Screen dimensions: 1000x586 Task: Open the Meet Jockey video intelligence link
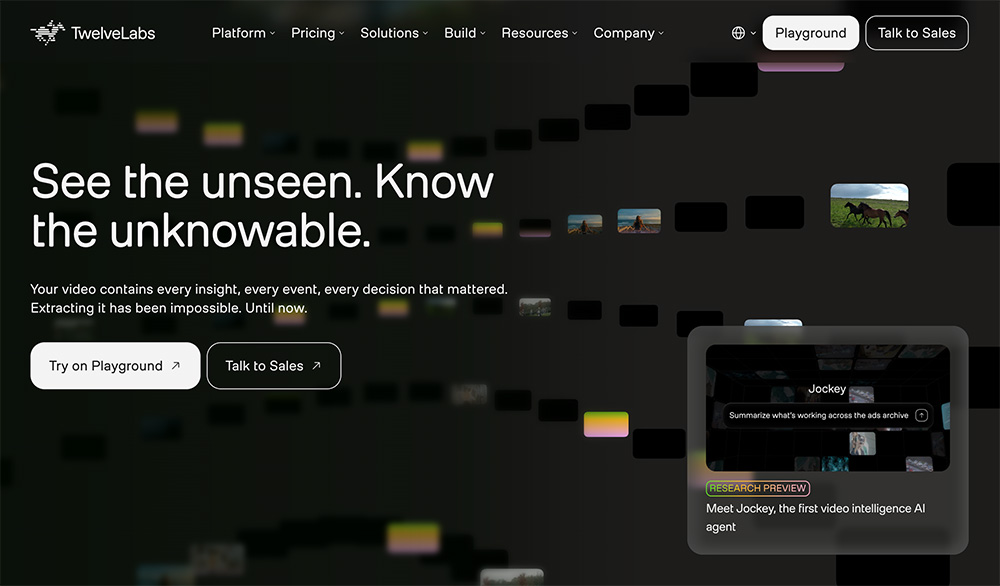pos(815,518)
